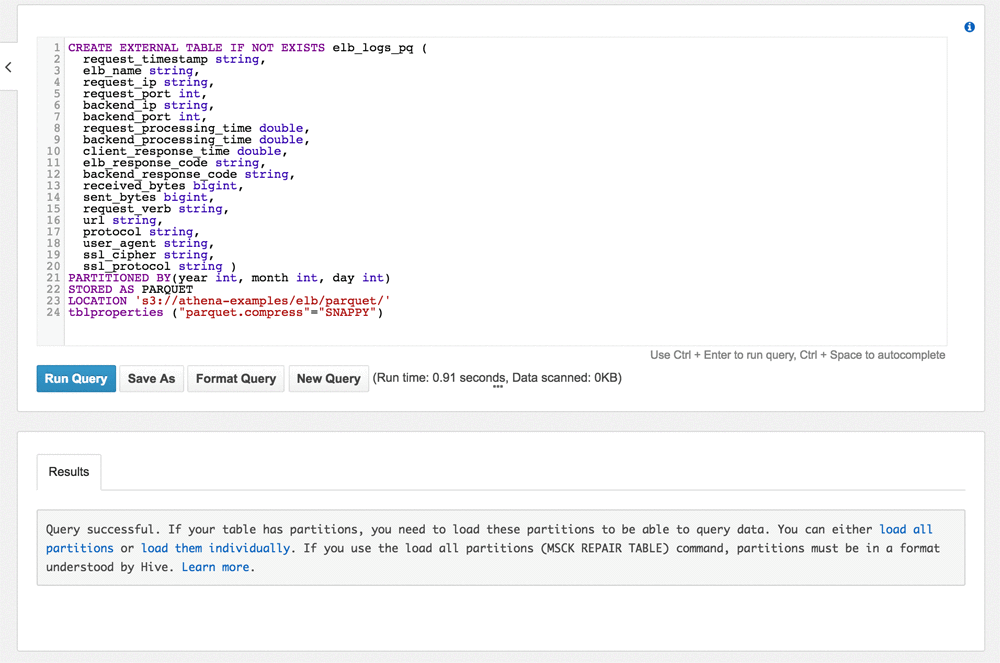Screen dimensions: 1000x663
Task: Click the 'user_agent string' line
Action: (x=148, y=243)
